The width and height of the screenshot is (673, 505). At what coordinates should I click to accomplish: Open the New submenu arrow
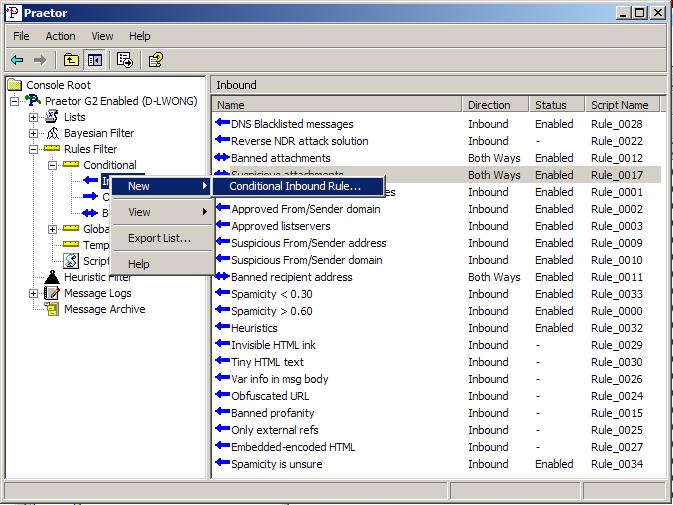tap(205, 186)
